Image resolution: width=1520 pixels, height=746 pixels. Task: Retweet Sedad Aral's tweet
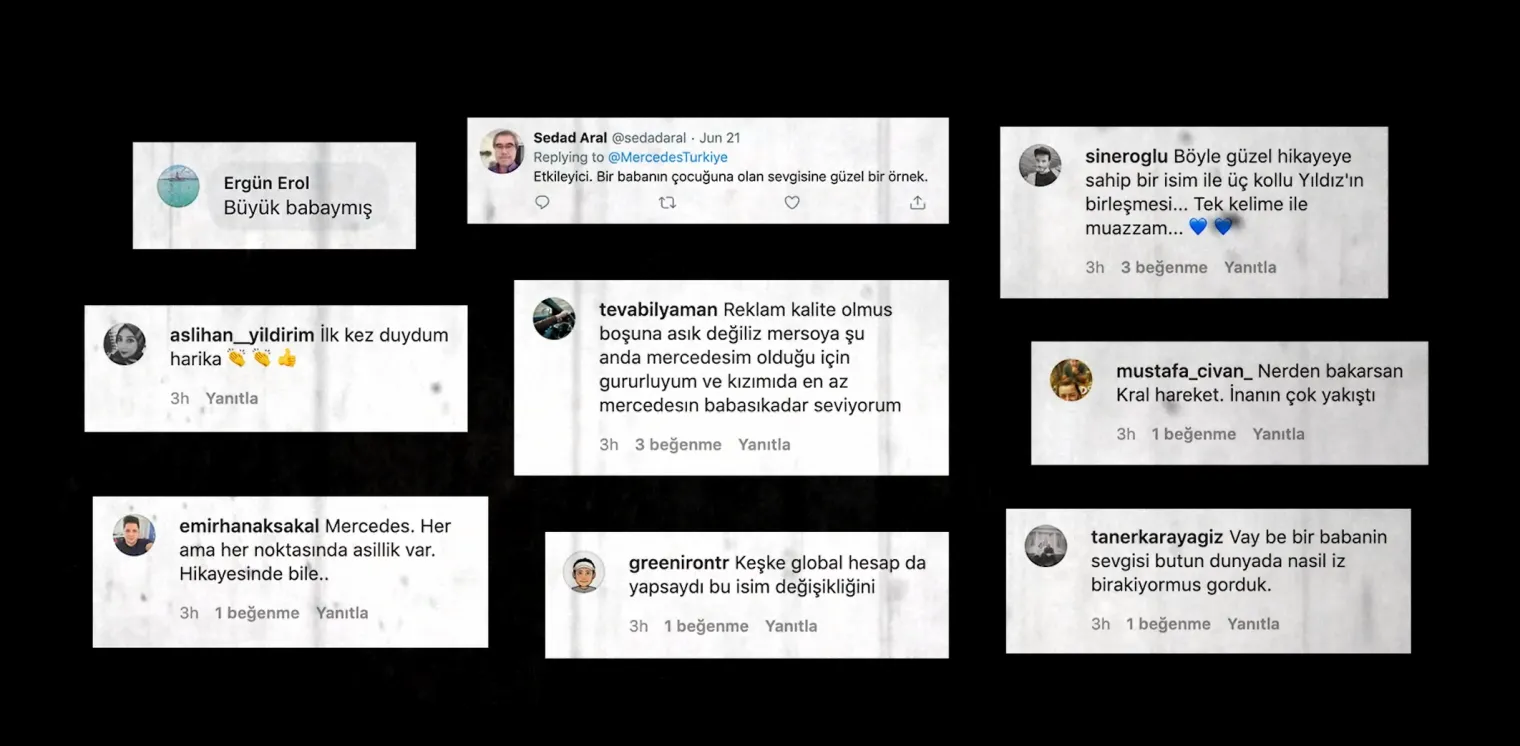coord(667,202)
